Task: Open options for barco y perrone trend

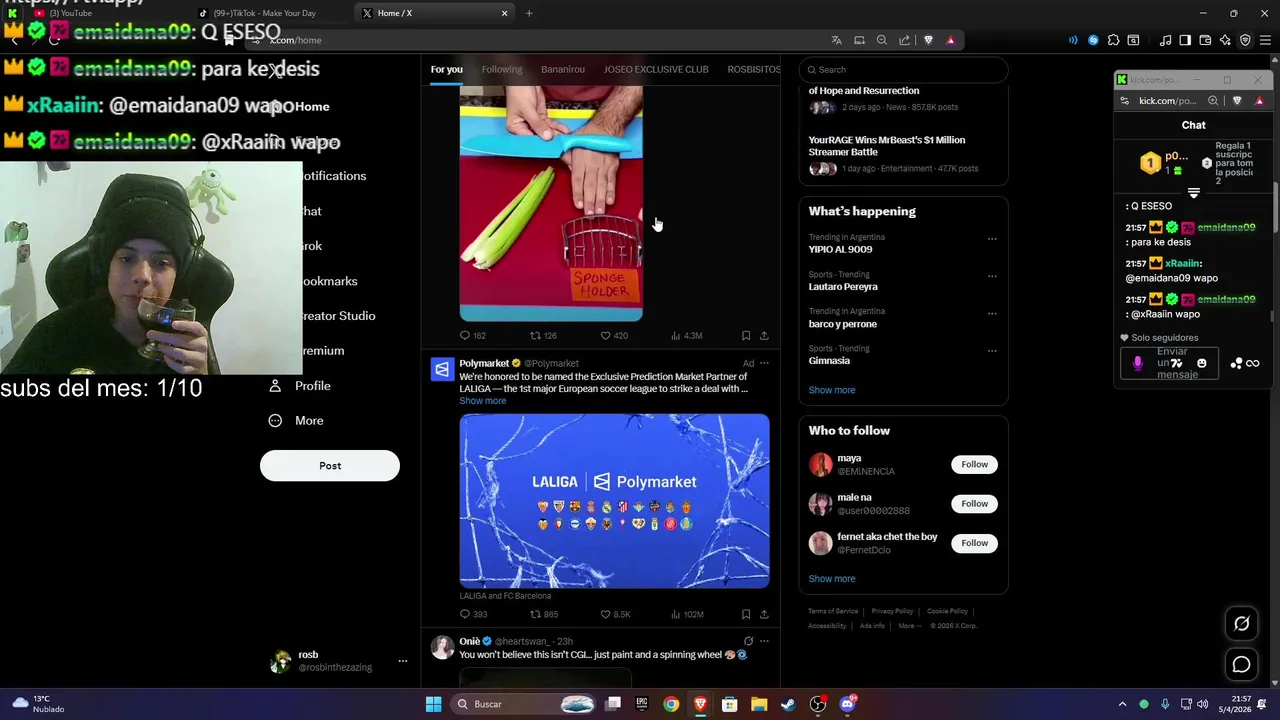Action: (992, 313)
